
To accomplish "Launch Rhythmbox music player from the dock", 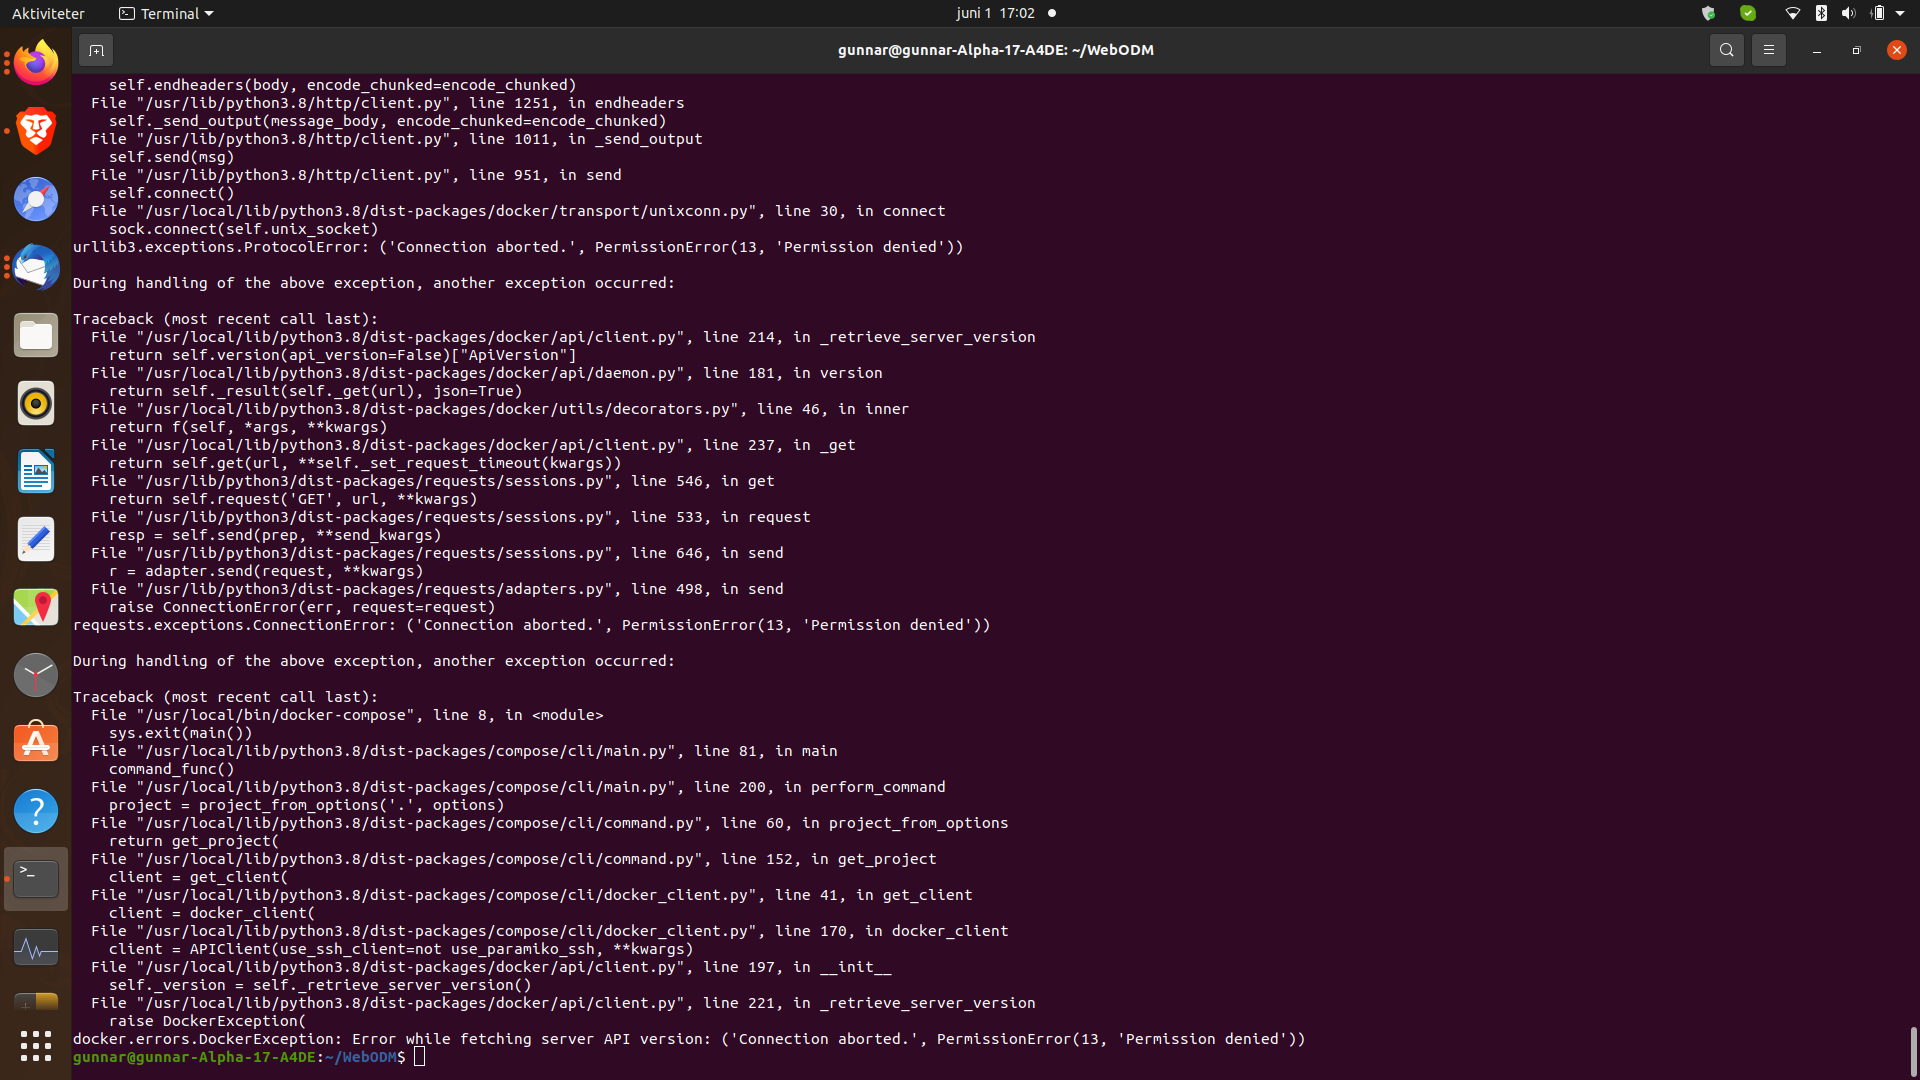I will 35,403.
